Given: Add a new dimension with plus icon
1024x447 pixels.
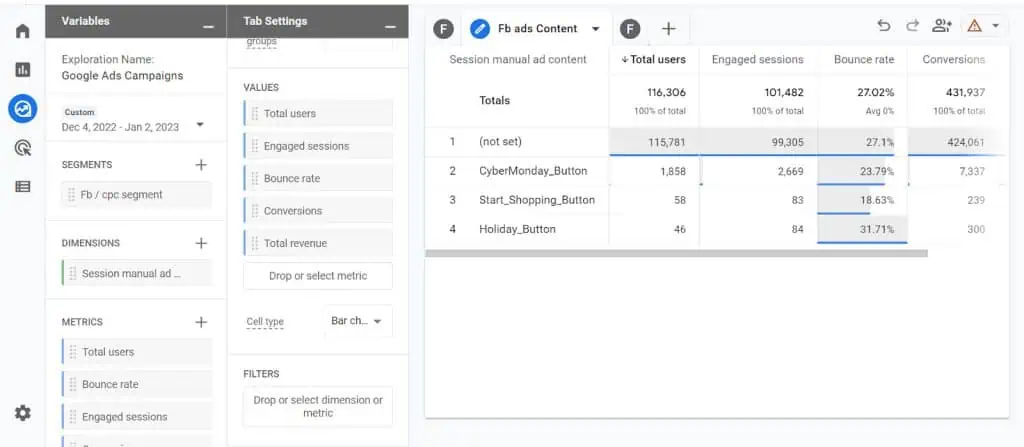Looking at the screenshot, I should click(x=201, y=243).
